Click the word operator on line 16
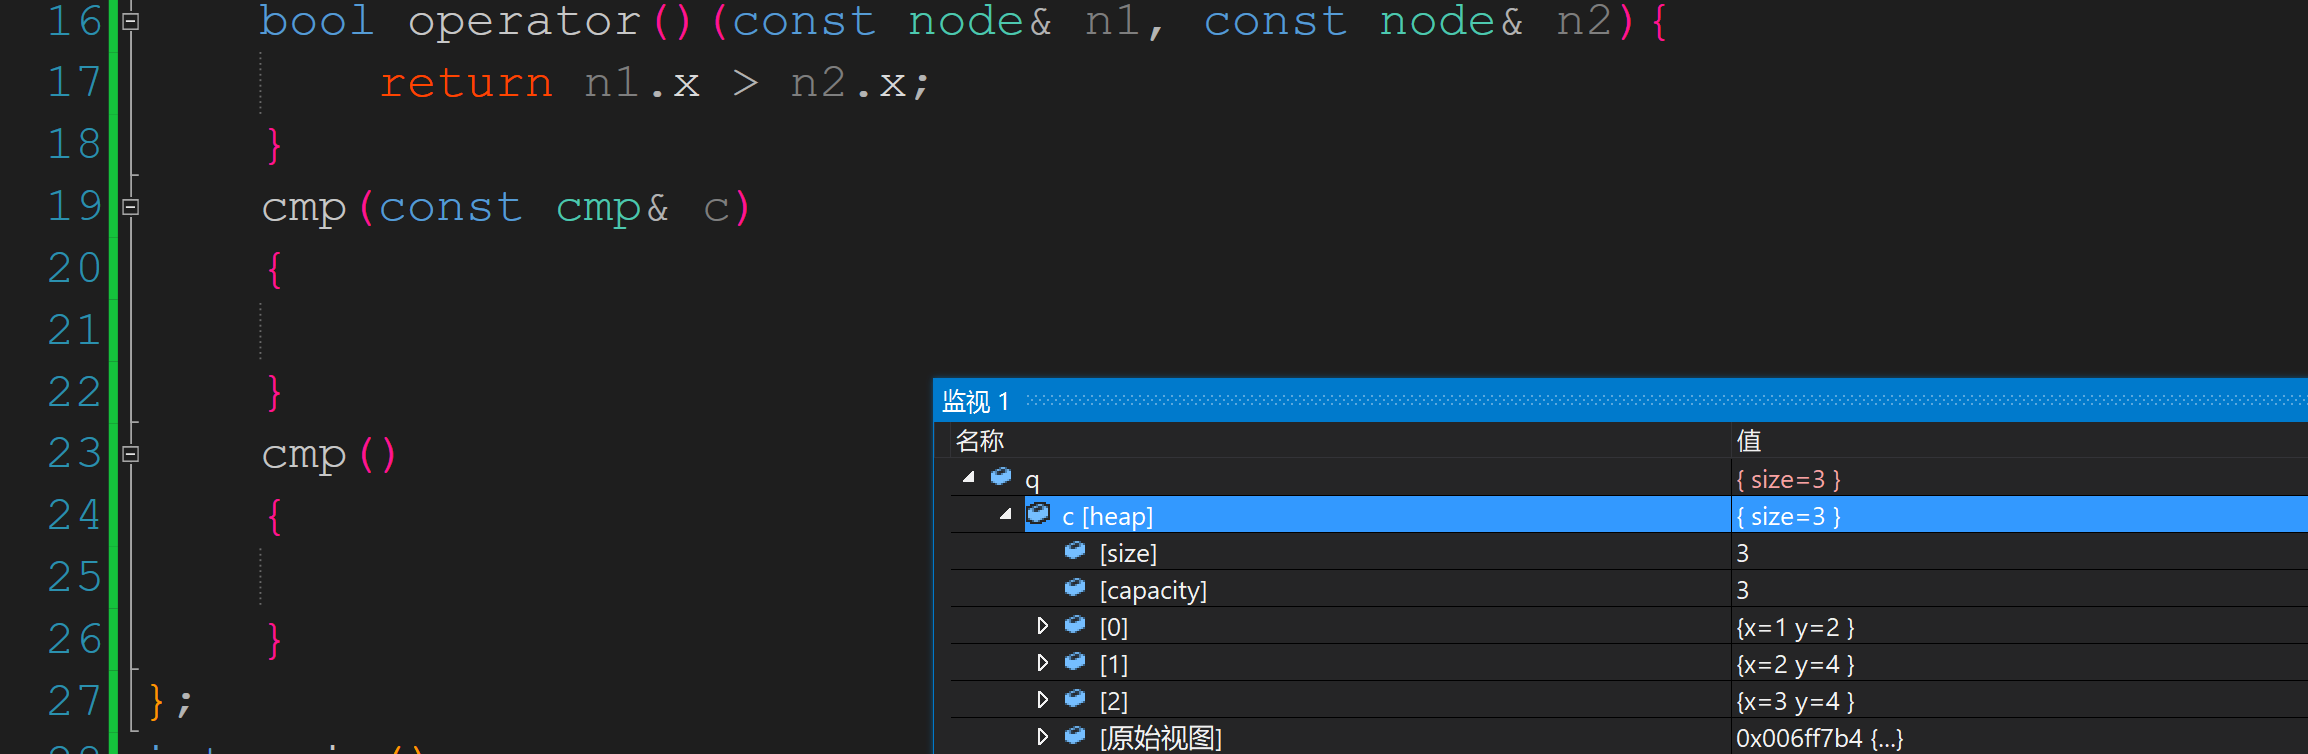 click(524, 24)
